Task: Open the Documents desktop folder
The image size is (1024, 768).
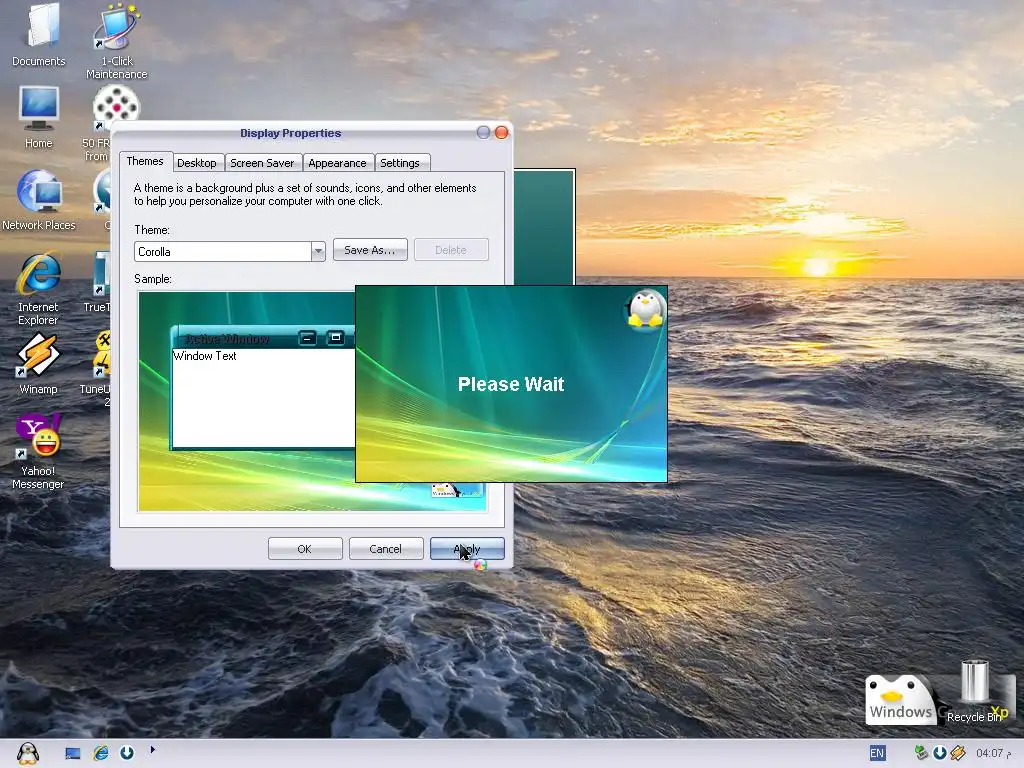Action: coord(39,34)
